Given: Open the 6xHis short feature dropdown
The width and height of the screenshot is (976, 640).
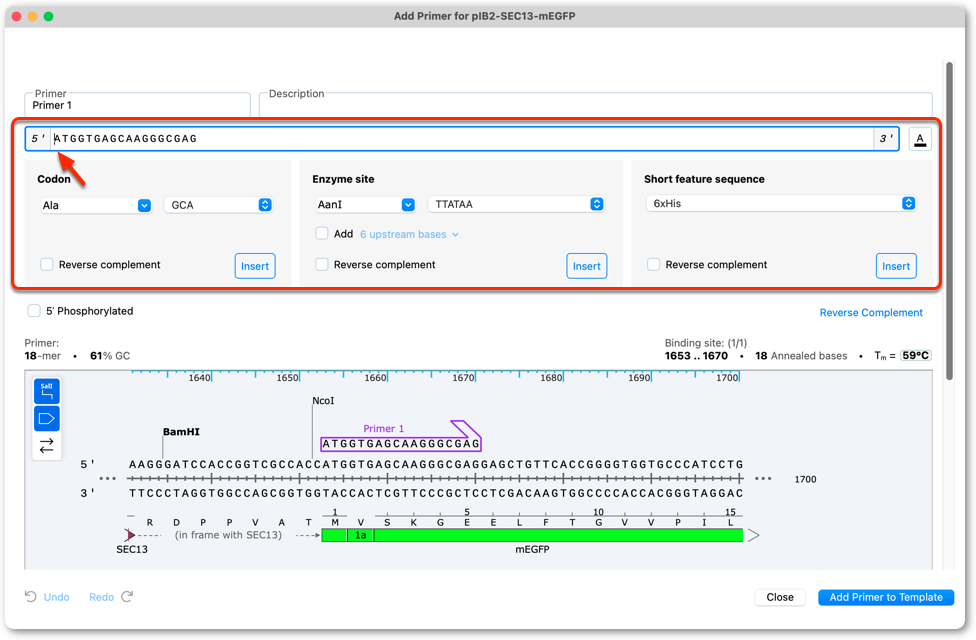Looking at the screenshot, I should (x=781, y=204).
